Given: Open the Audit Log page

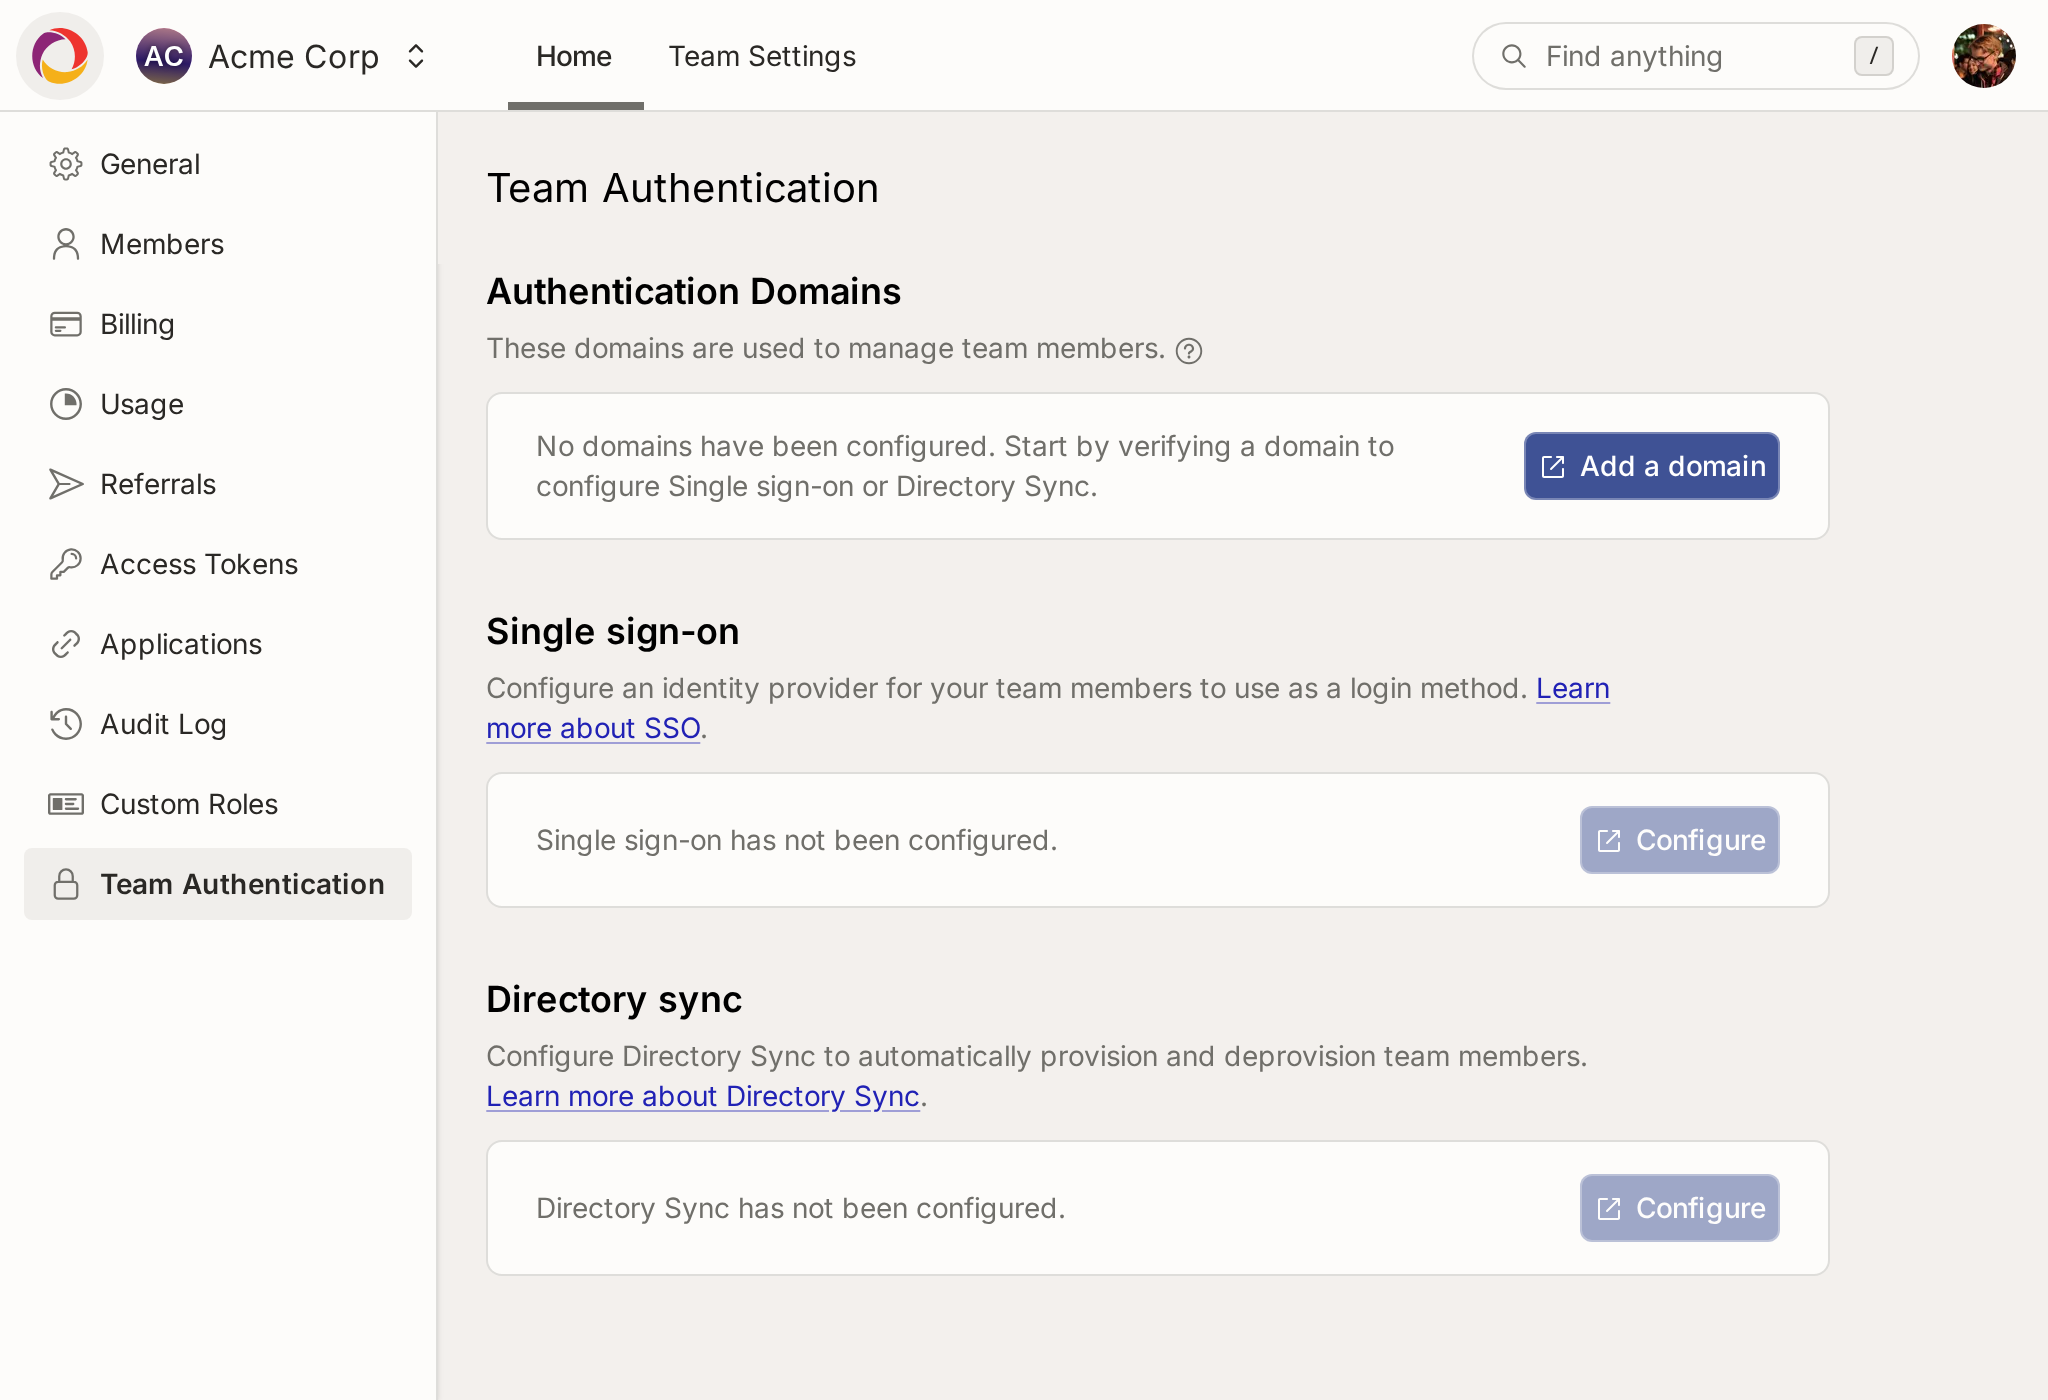Looking at the screenshot, I should coord(218,724).
